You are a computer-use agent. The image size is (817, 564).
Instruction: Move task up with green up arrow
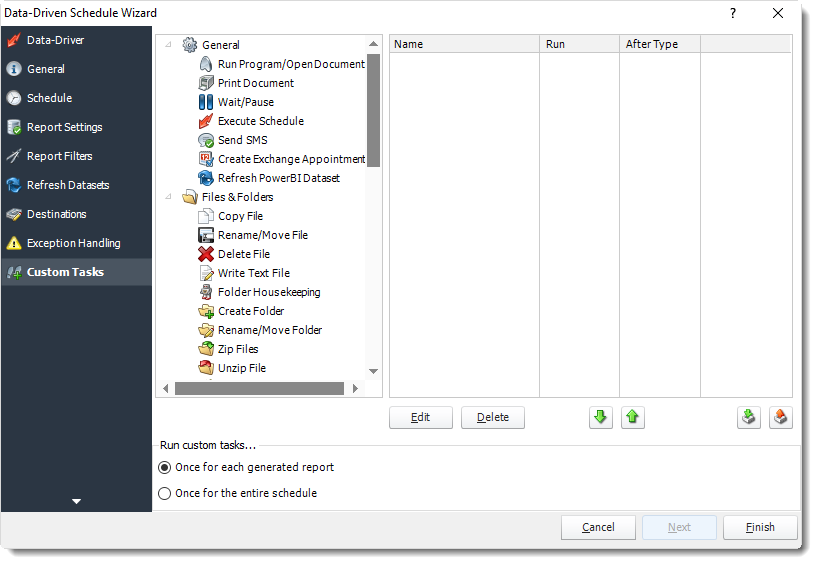(x=633, y=418)
